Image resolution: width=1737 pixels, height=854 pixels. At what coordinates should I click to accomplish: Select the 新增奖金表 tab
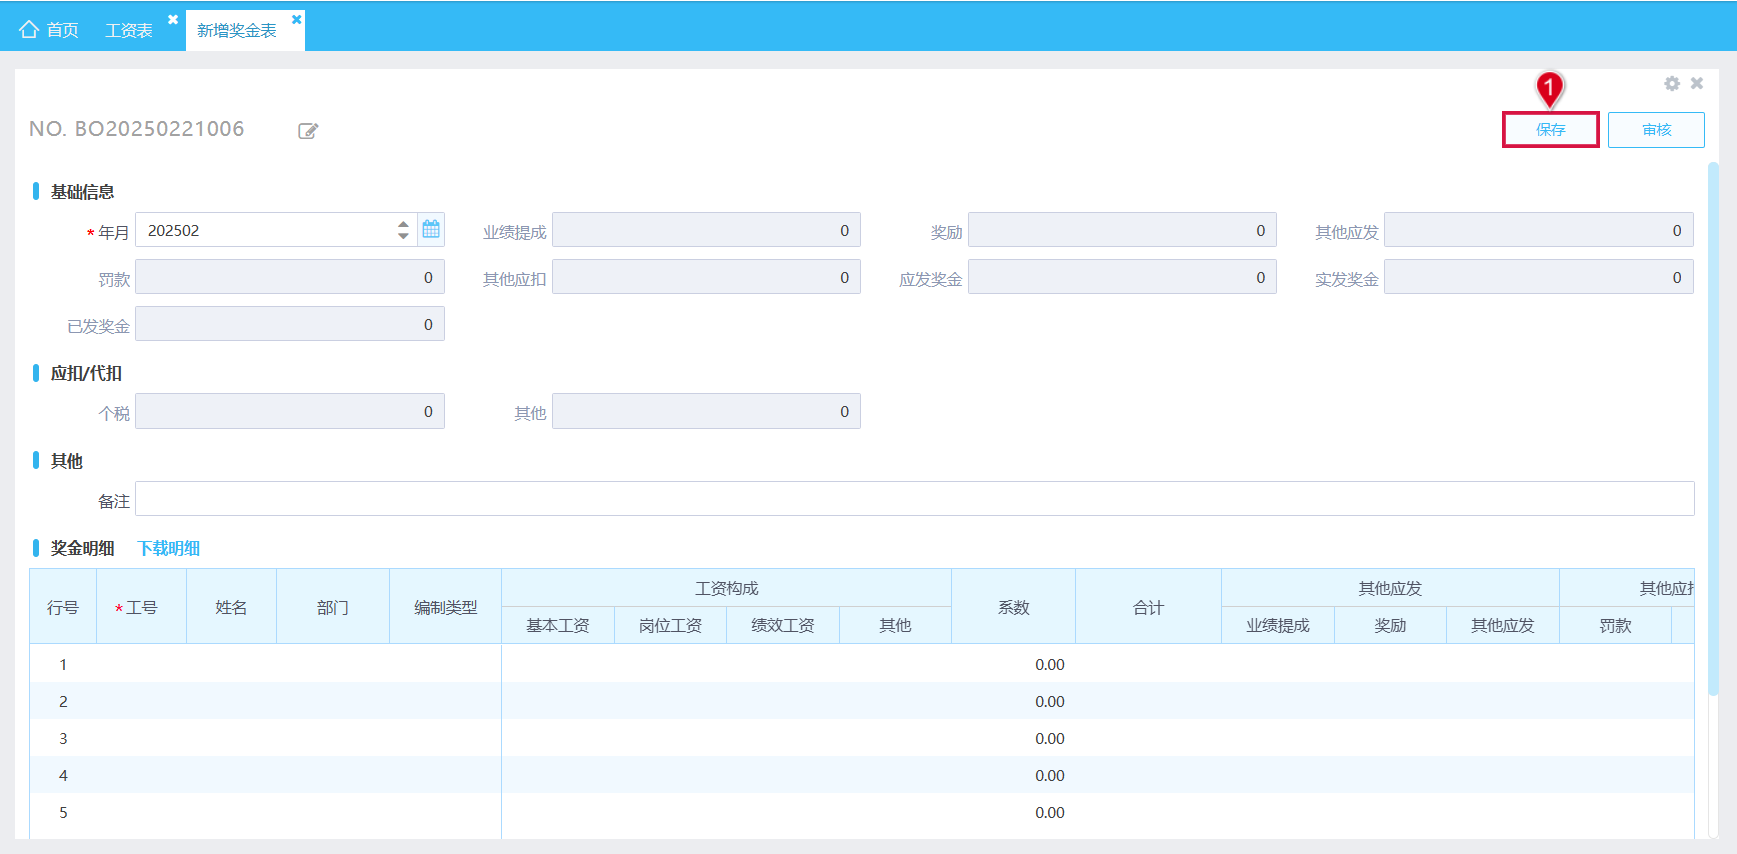[237, 30]
